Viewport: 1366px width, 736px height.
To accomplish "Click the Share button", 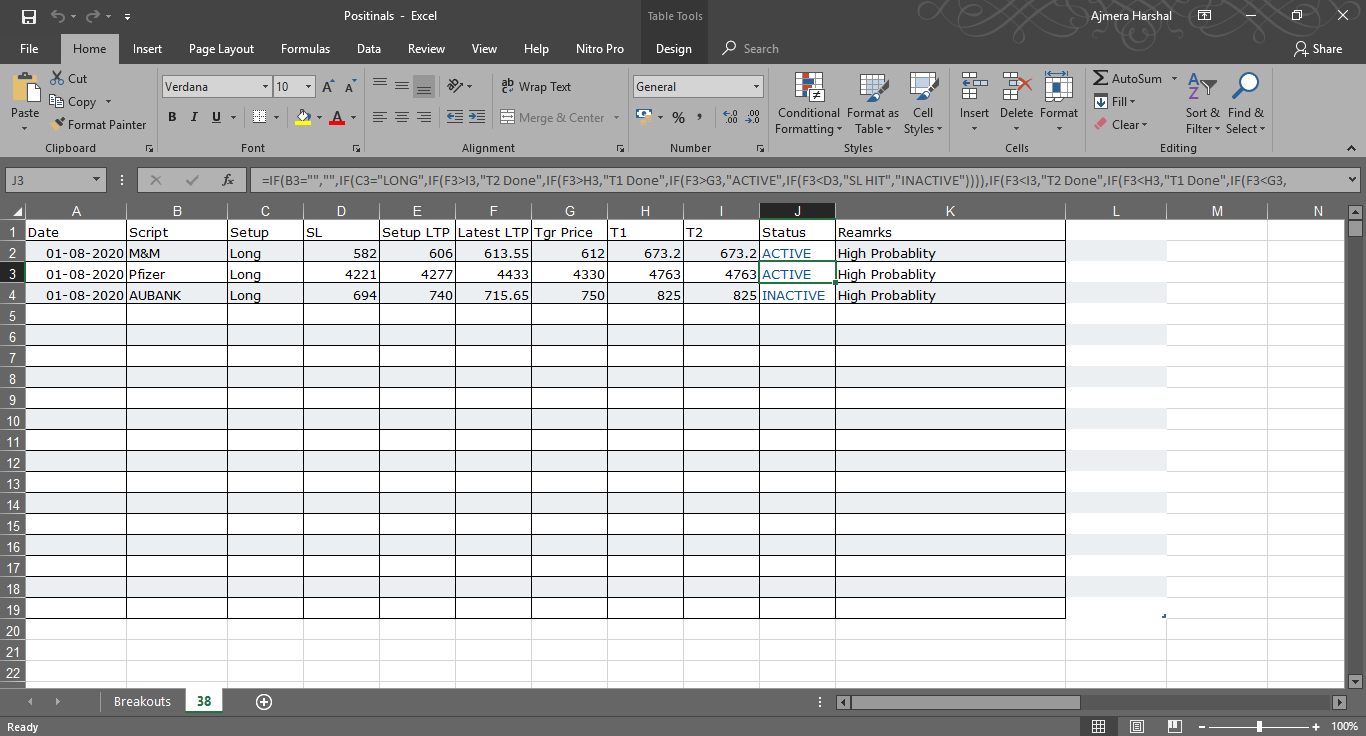I will (x=1318, y=49).
